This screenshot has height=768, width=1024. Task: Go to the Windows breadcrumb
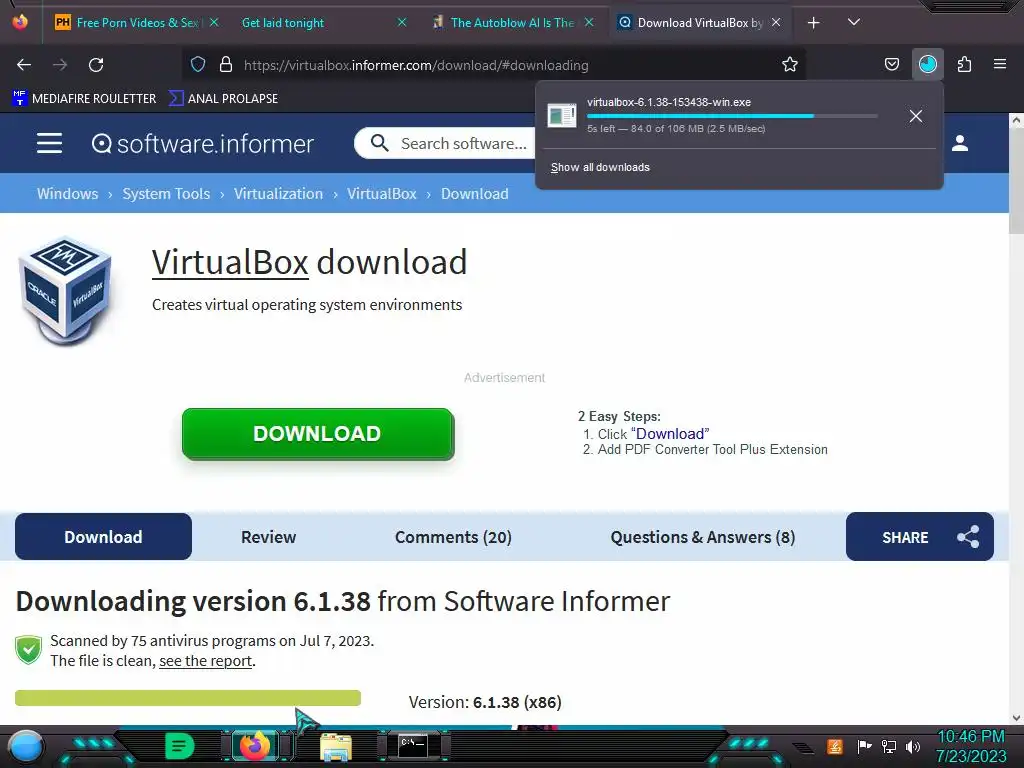click(67, 193)
